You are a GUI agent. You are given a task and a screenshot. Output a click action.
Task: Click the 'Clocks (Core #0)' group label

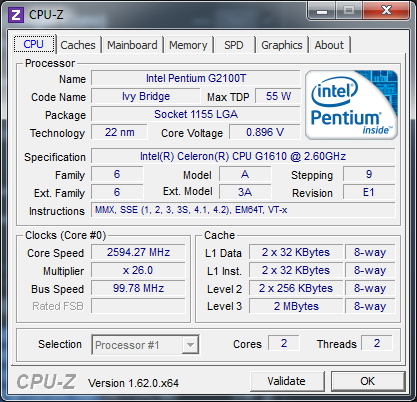pos(66,235)
